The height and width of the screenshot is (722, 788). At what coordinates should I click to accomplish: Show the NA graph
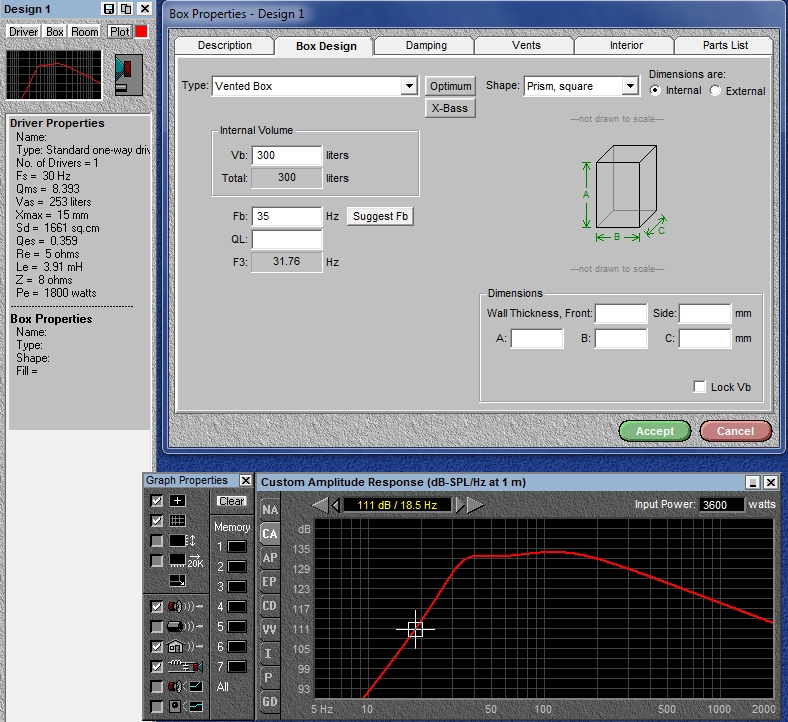point(270,509)
